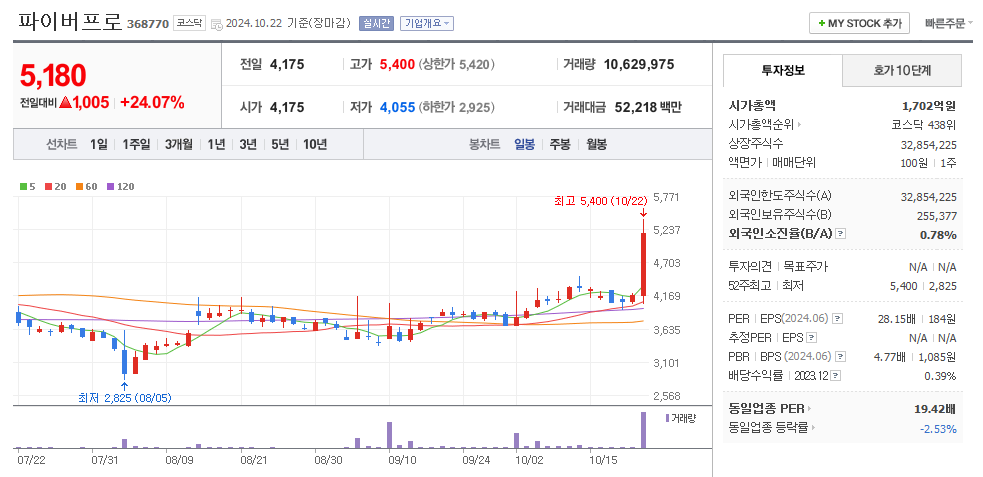Screen dimensions: 983x477
Task: Click the 저가 value 4,055
Action: coord(397,107)
